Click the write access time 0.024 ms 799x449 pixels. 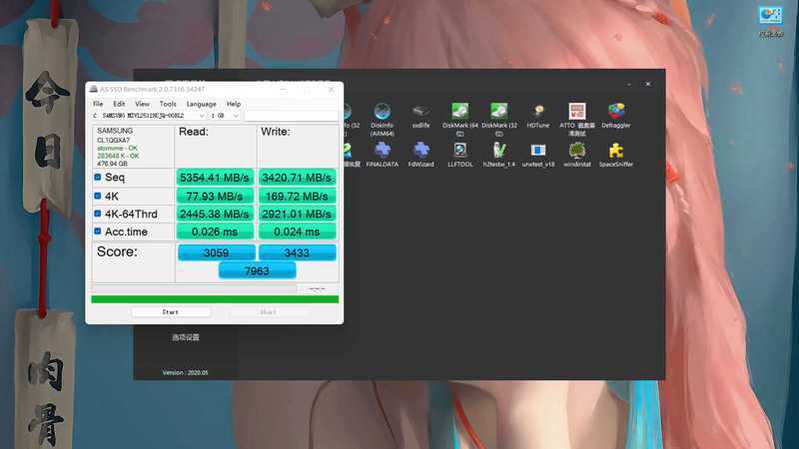[x=297, y=232]
